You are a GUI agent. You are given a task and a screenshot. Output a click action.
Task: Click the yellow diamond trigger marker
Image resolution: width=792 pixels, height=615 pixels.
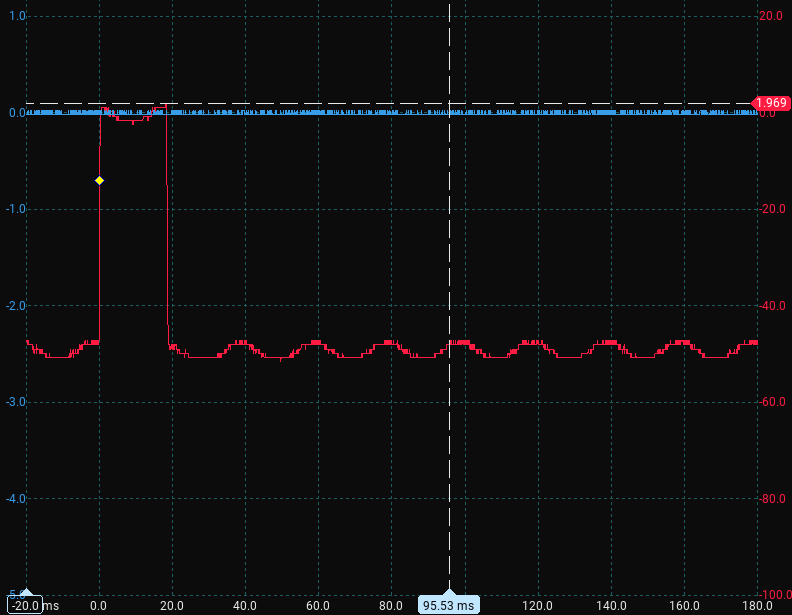pos(99,180)
